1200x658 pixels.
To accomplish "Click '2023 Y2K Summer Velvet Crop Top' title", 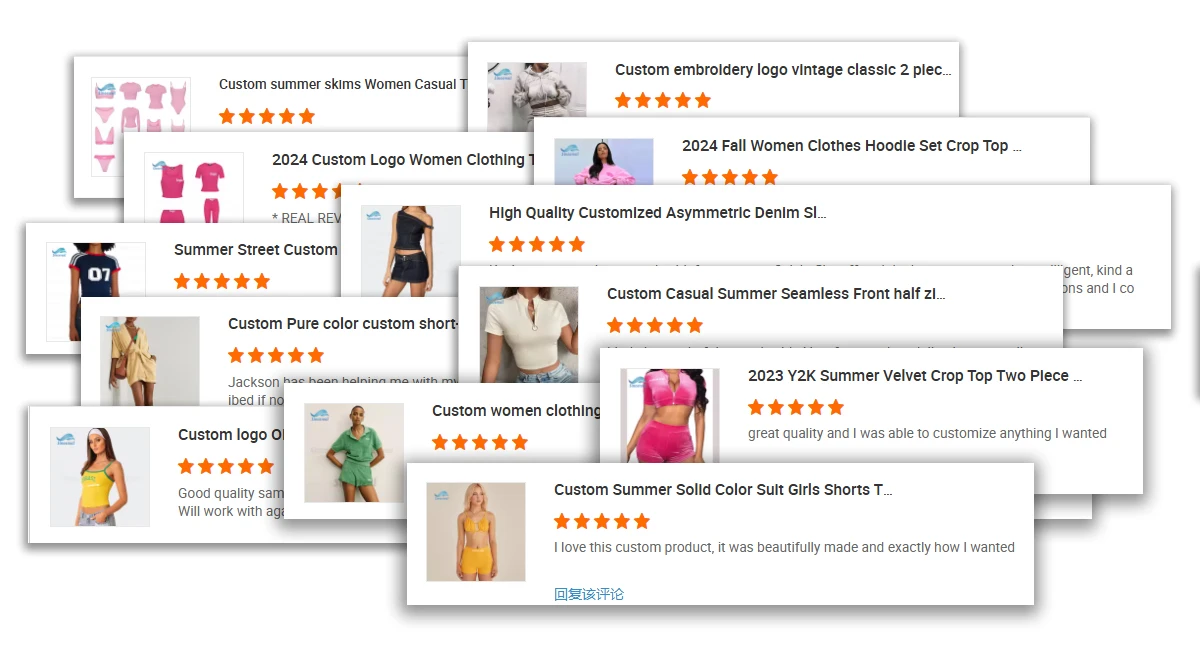I will coord(915,376).
